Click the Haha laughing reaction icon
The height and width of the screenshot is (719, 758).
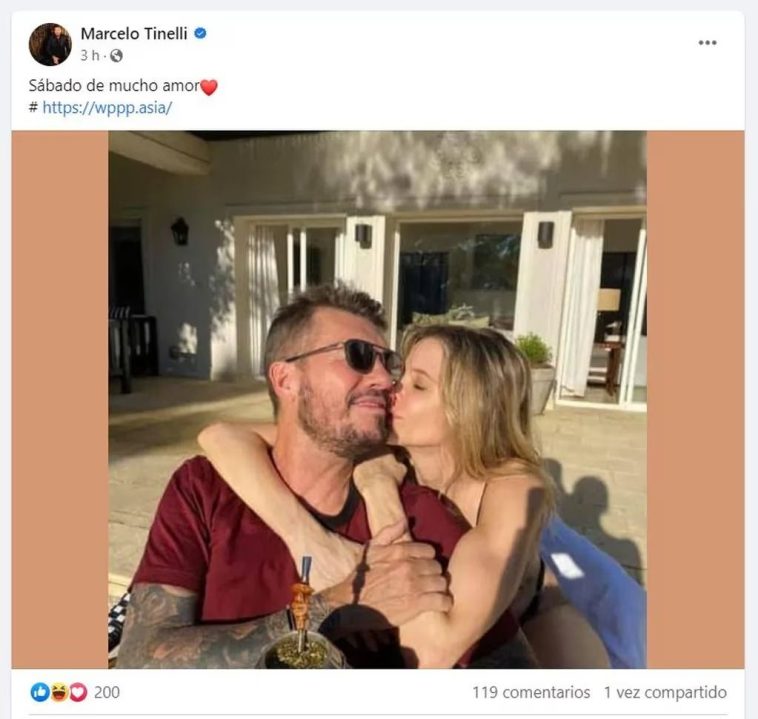(59, 692)
